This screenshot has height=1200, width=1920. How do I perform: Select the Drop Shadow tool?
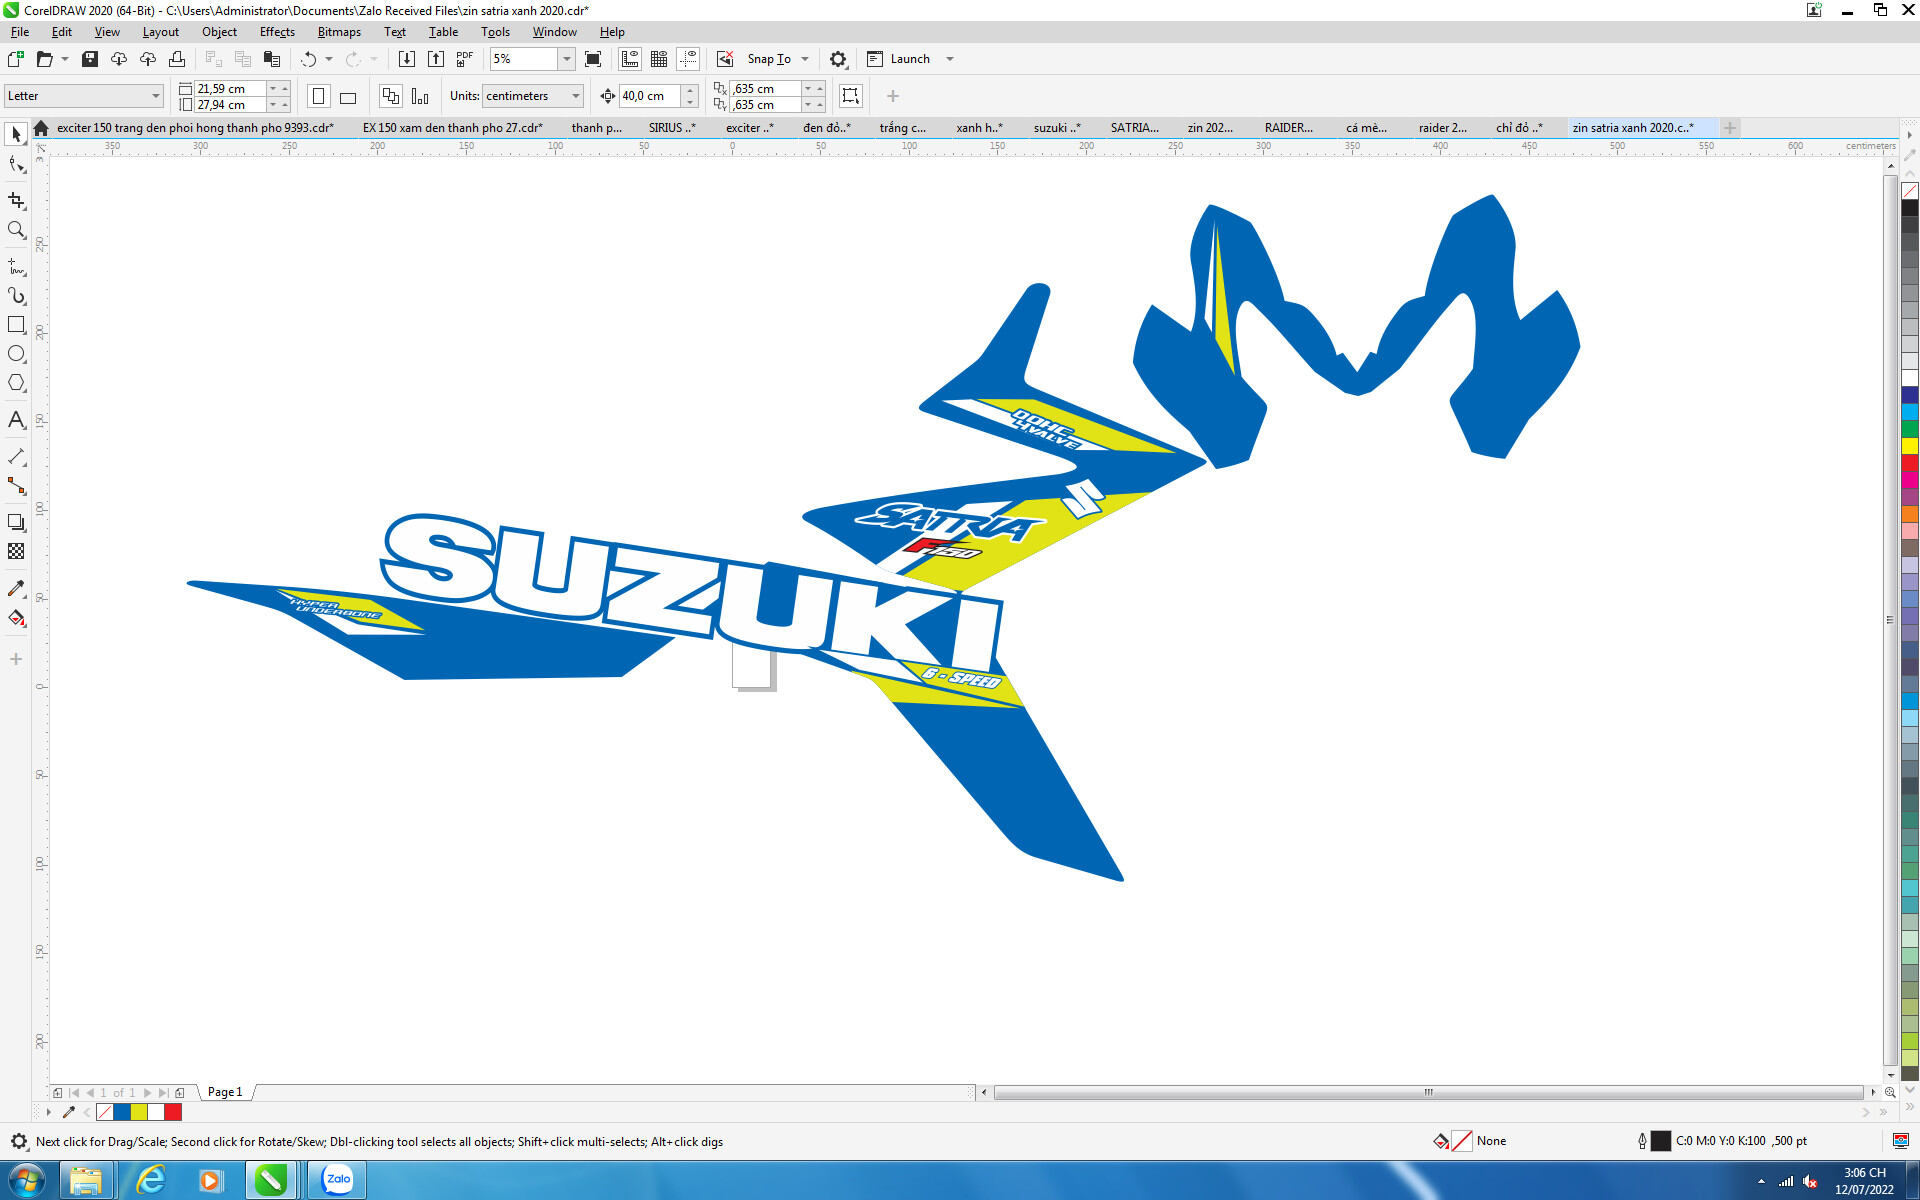click(x=16, y=523)
